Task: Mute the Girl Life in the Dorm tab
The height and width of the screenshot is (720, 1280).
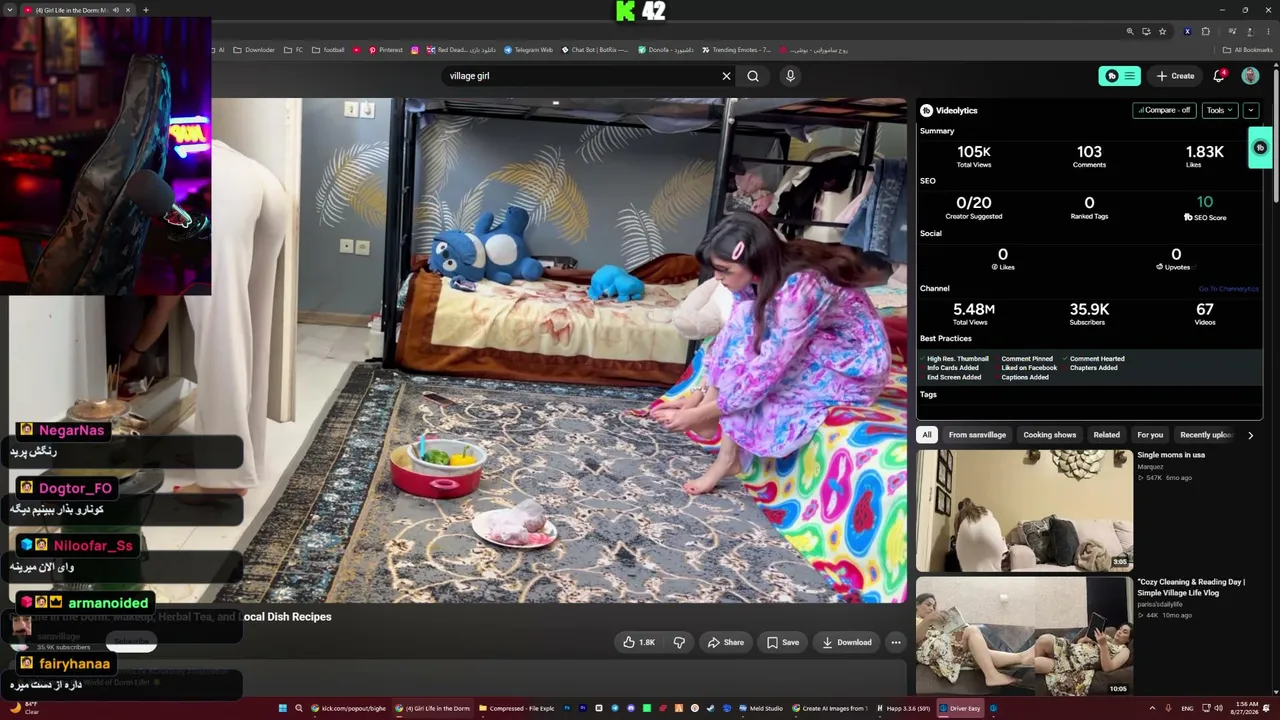Action: (x=115, y=10)
